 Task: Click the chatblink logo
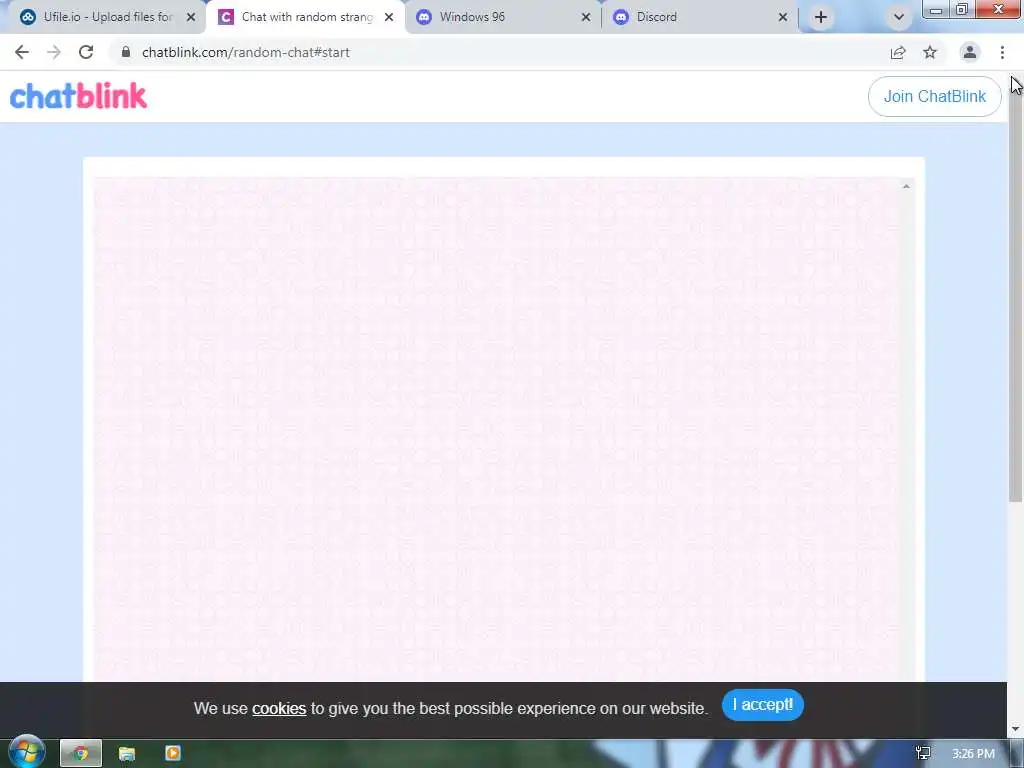click(78, 96)
